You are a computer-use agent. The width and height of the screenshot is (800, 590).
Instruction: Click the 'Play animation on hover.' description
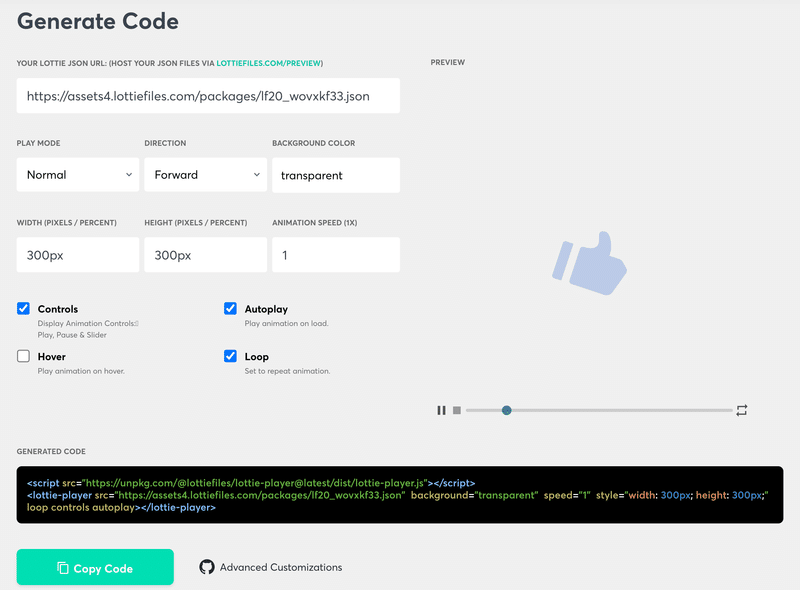(x=81, y=371)
